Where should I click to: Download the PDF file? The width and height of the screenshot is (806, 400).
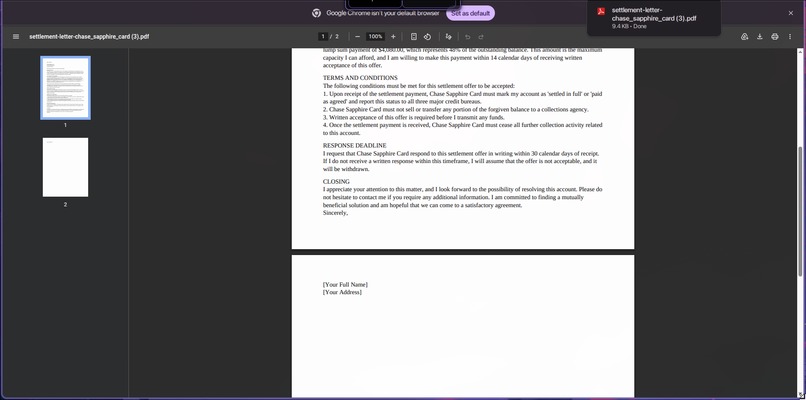click(x=759, y=37)
